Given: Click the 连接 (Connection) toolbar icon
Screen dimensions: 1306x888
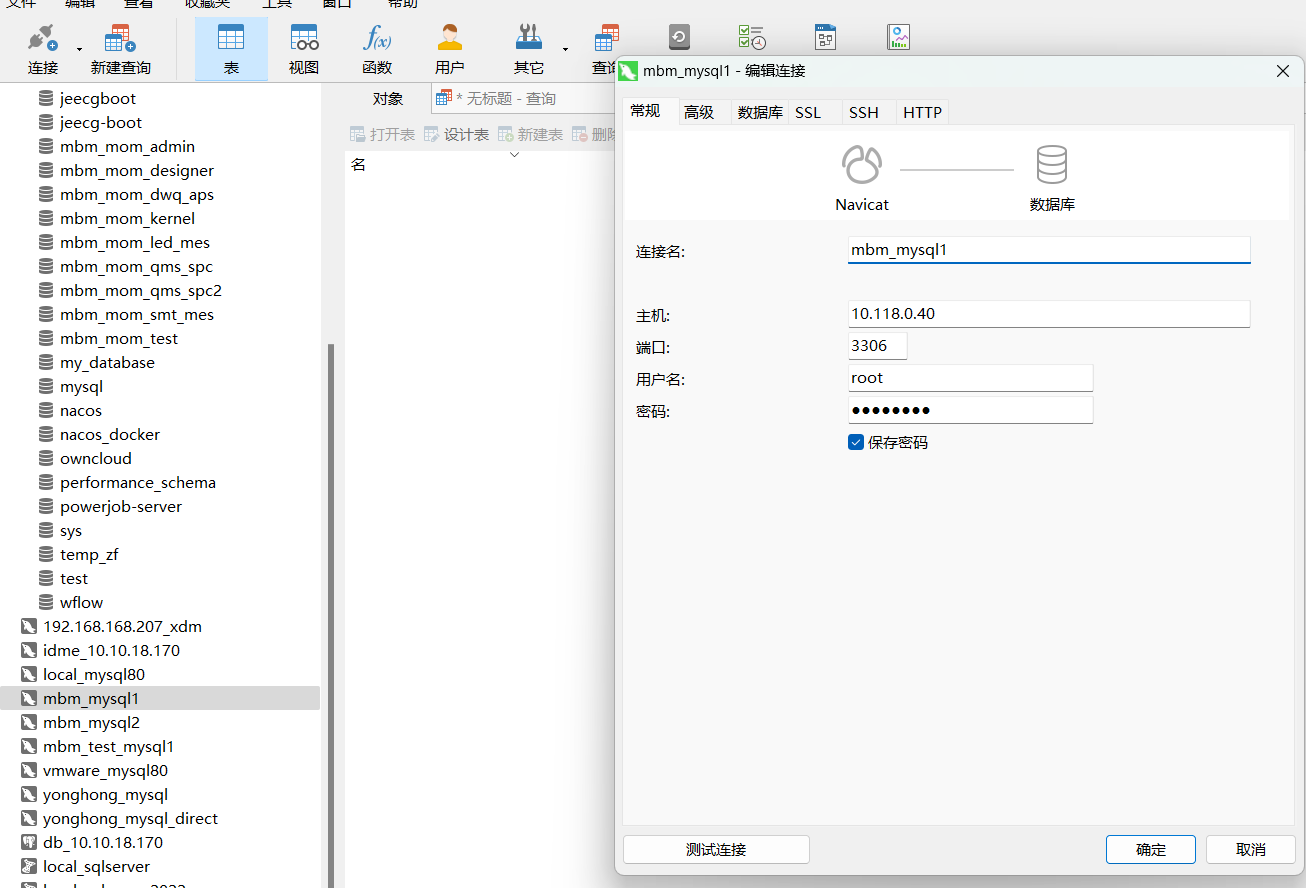Looking at the screenshot, I should point(42,49).
